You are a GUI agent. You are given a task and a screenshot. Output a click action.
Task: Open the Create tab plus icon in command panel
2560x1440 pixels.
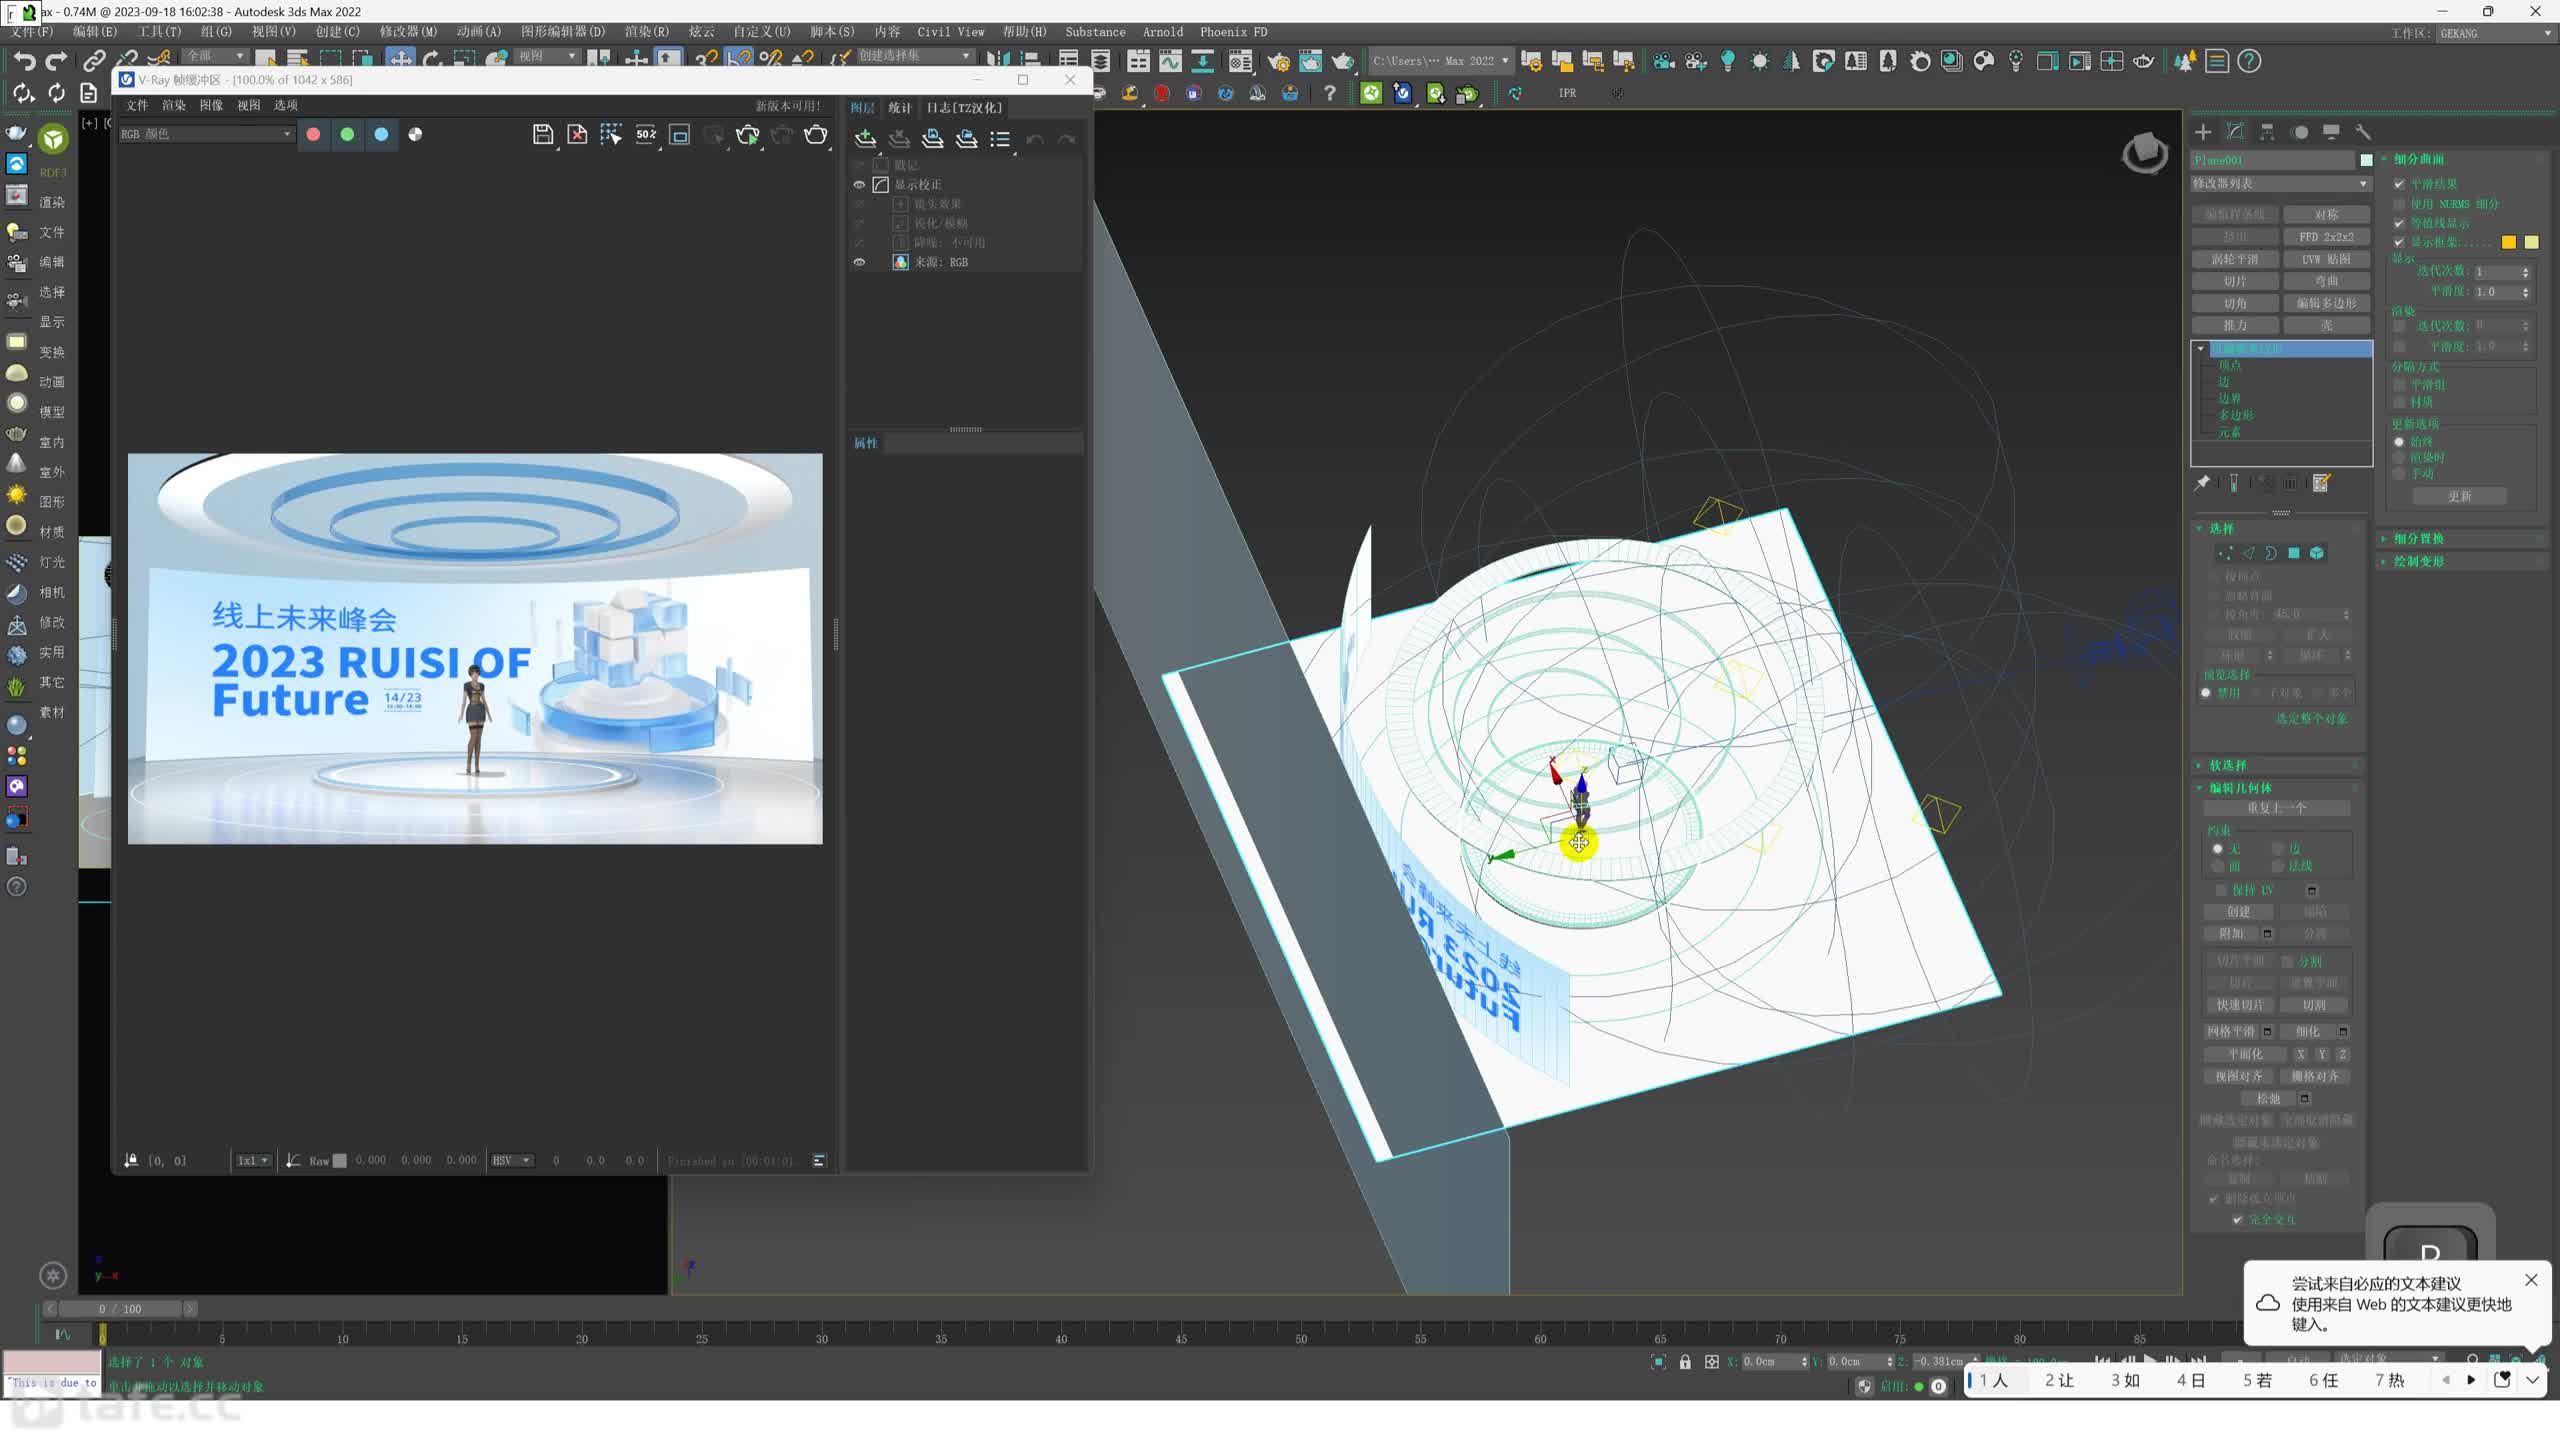[2203, 132]
